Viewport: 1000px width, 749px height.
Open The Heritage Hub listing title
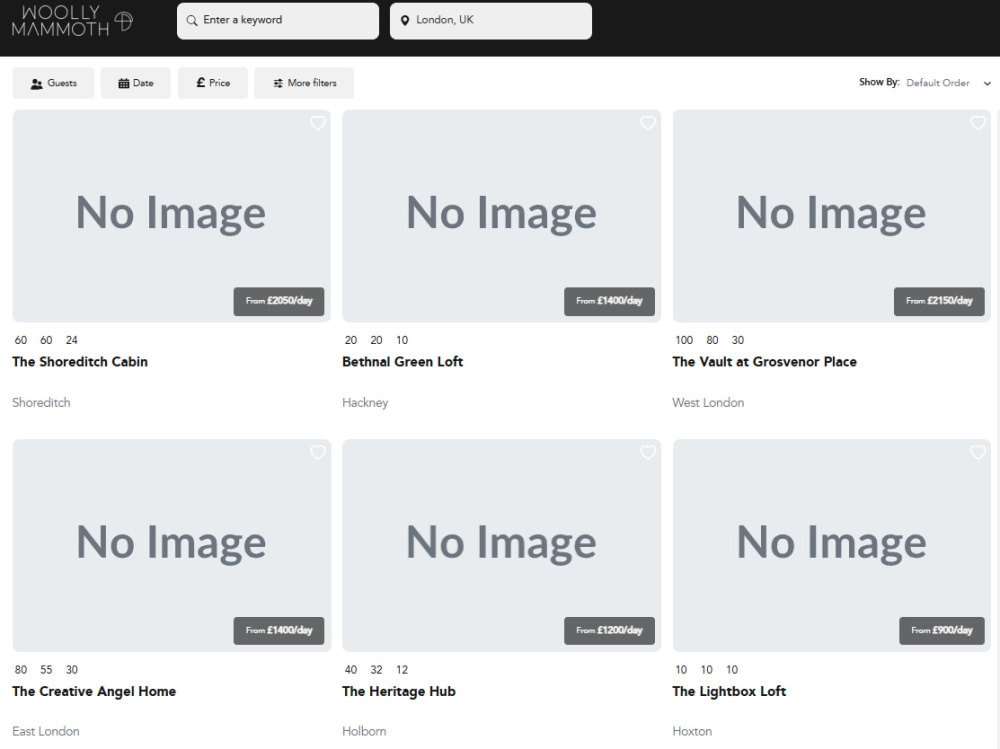pyautogui.click(x=399, y=692)
